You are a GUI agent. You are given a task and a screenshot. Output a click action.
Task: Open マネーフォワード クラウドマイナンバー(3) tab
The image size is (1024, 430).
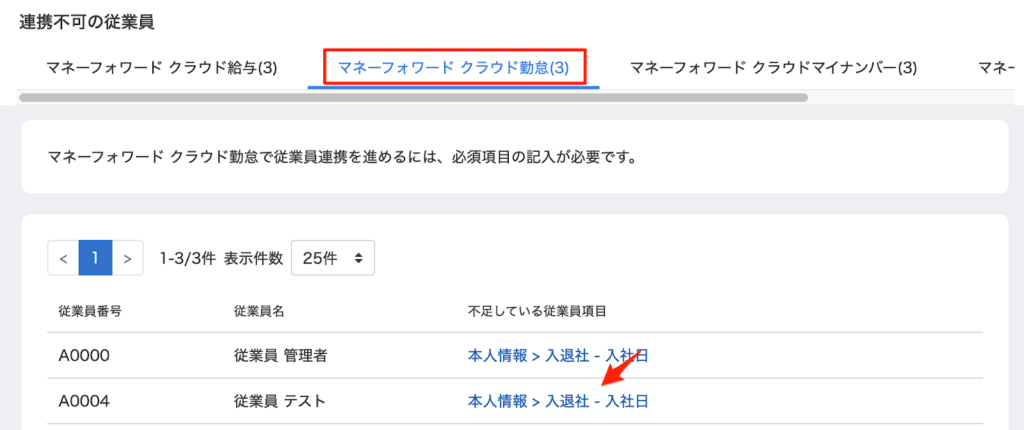point(773,68)
